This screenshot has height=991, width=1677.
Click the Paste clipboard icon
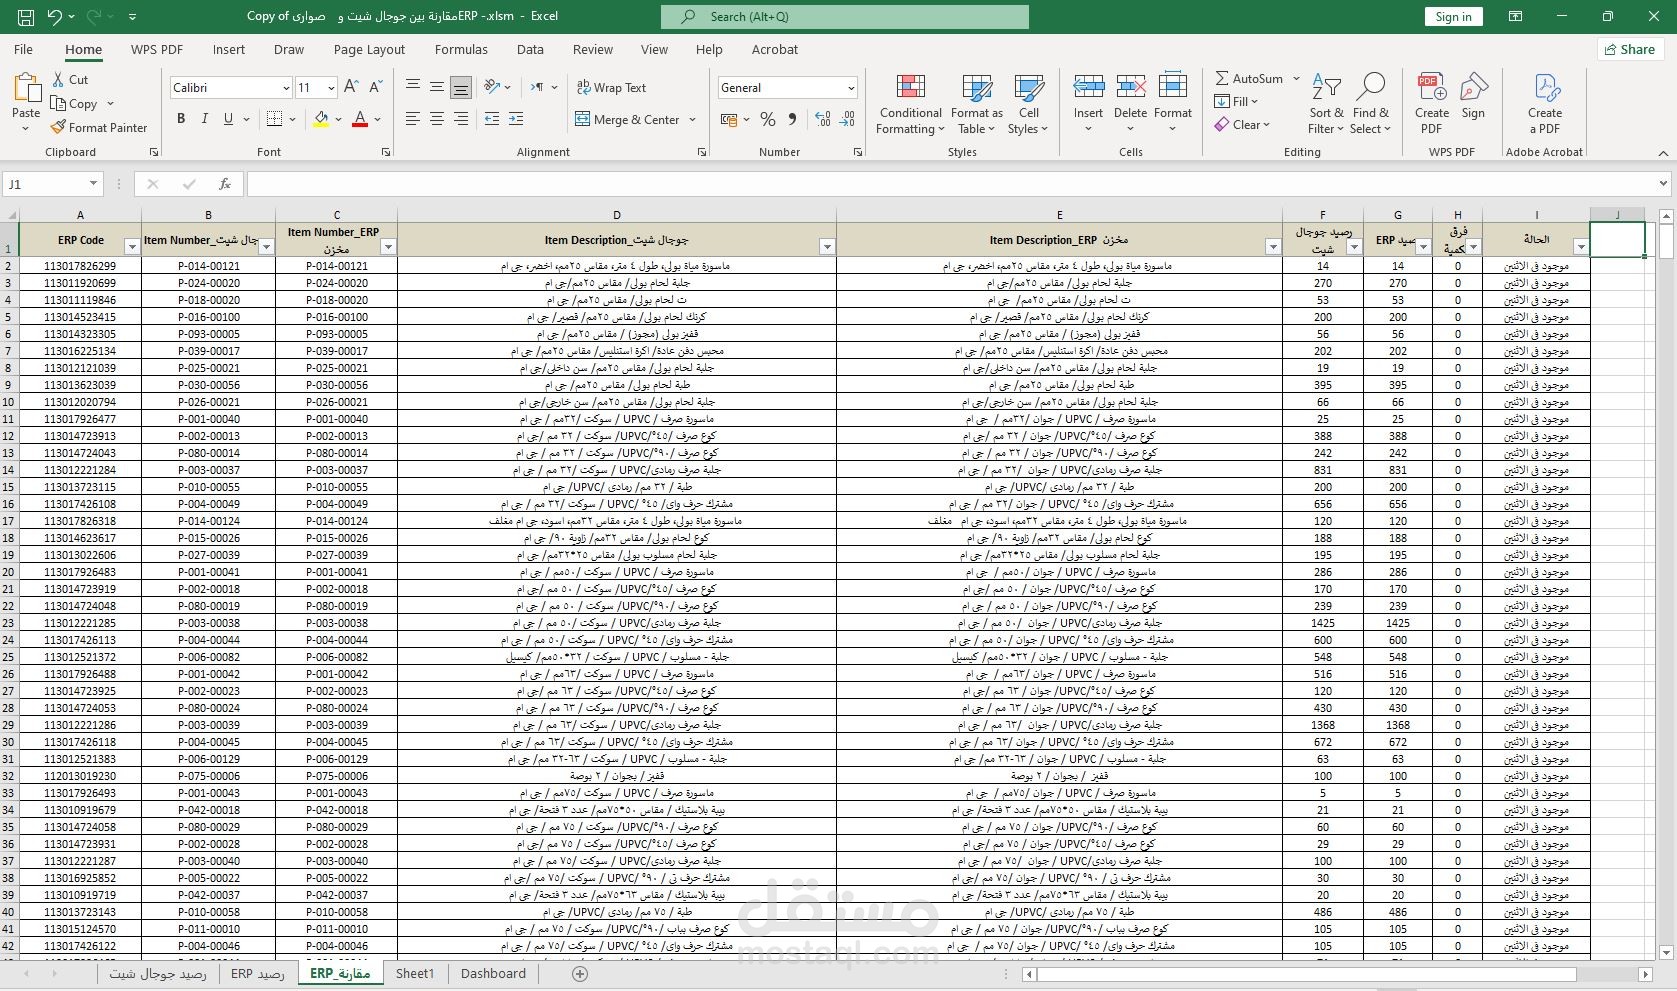pyautogui.click(x=26, y=88)
